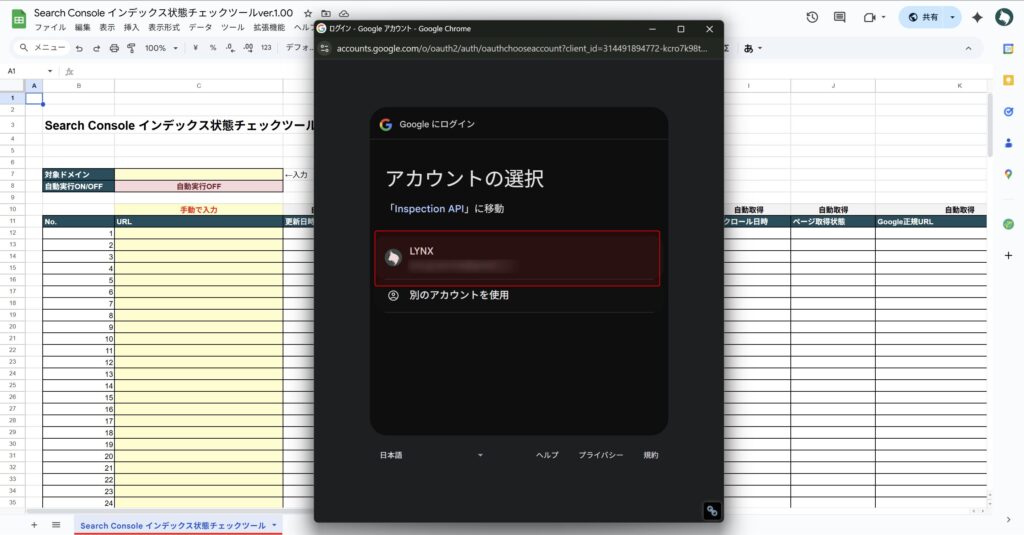The width and height of the screenshot is (1024, 535).
Task: Open the 挿入 menu
Action: [x=132, y=27]
